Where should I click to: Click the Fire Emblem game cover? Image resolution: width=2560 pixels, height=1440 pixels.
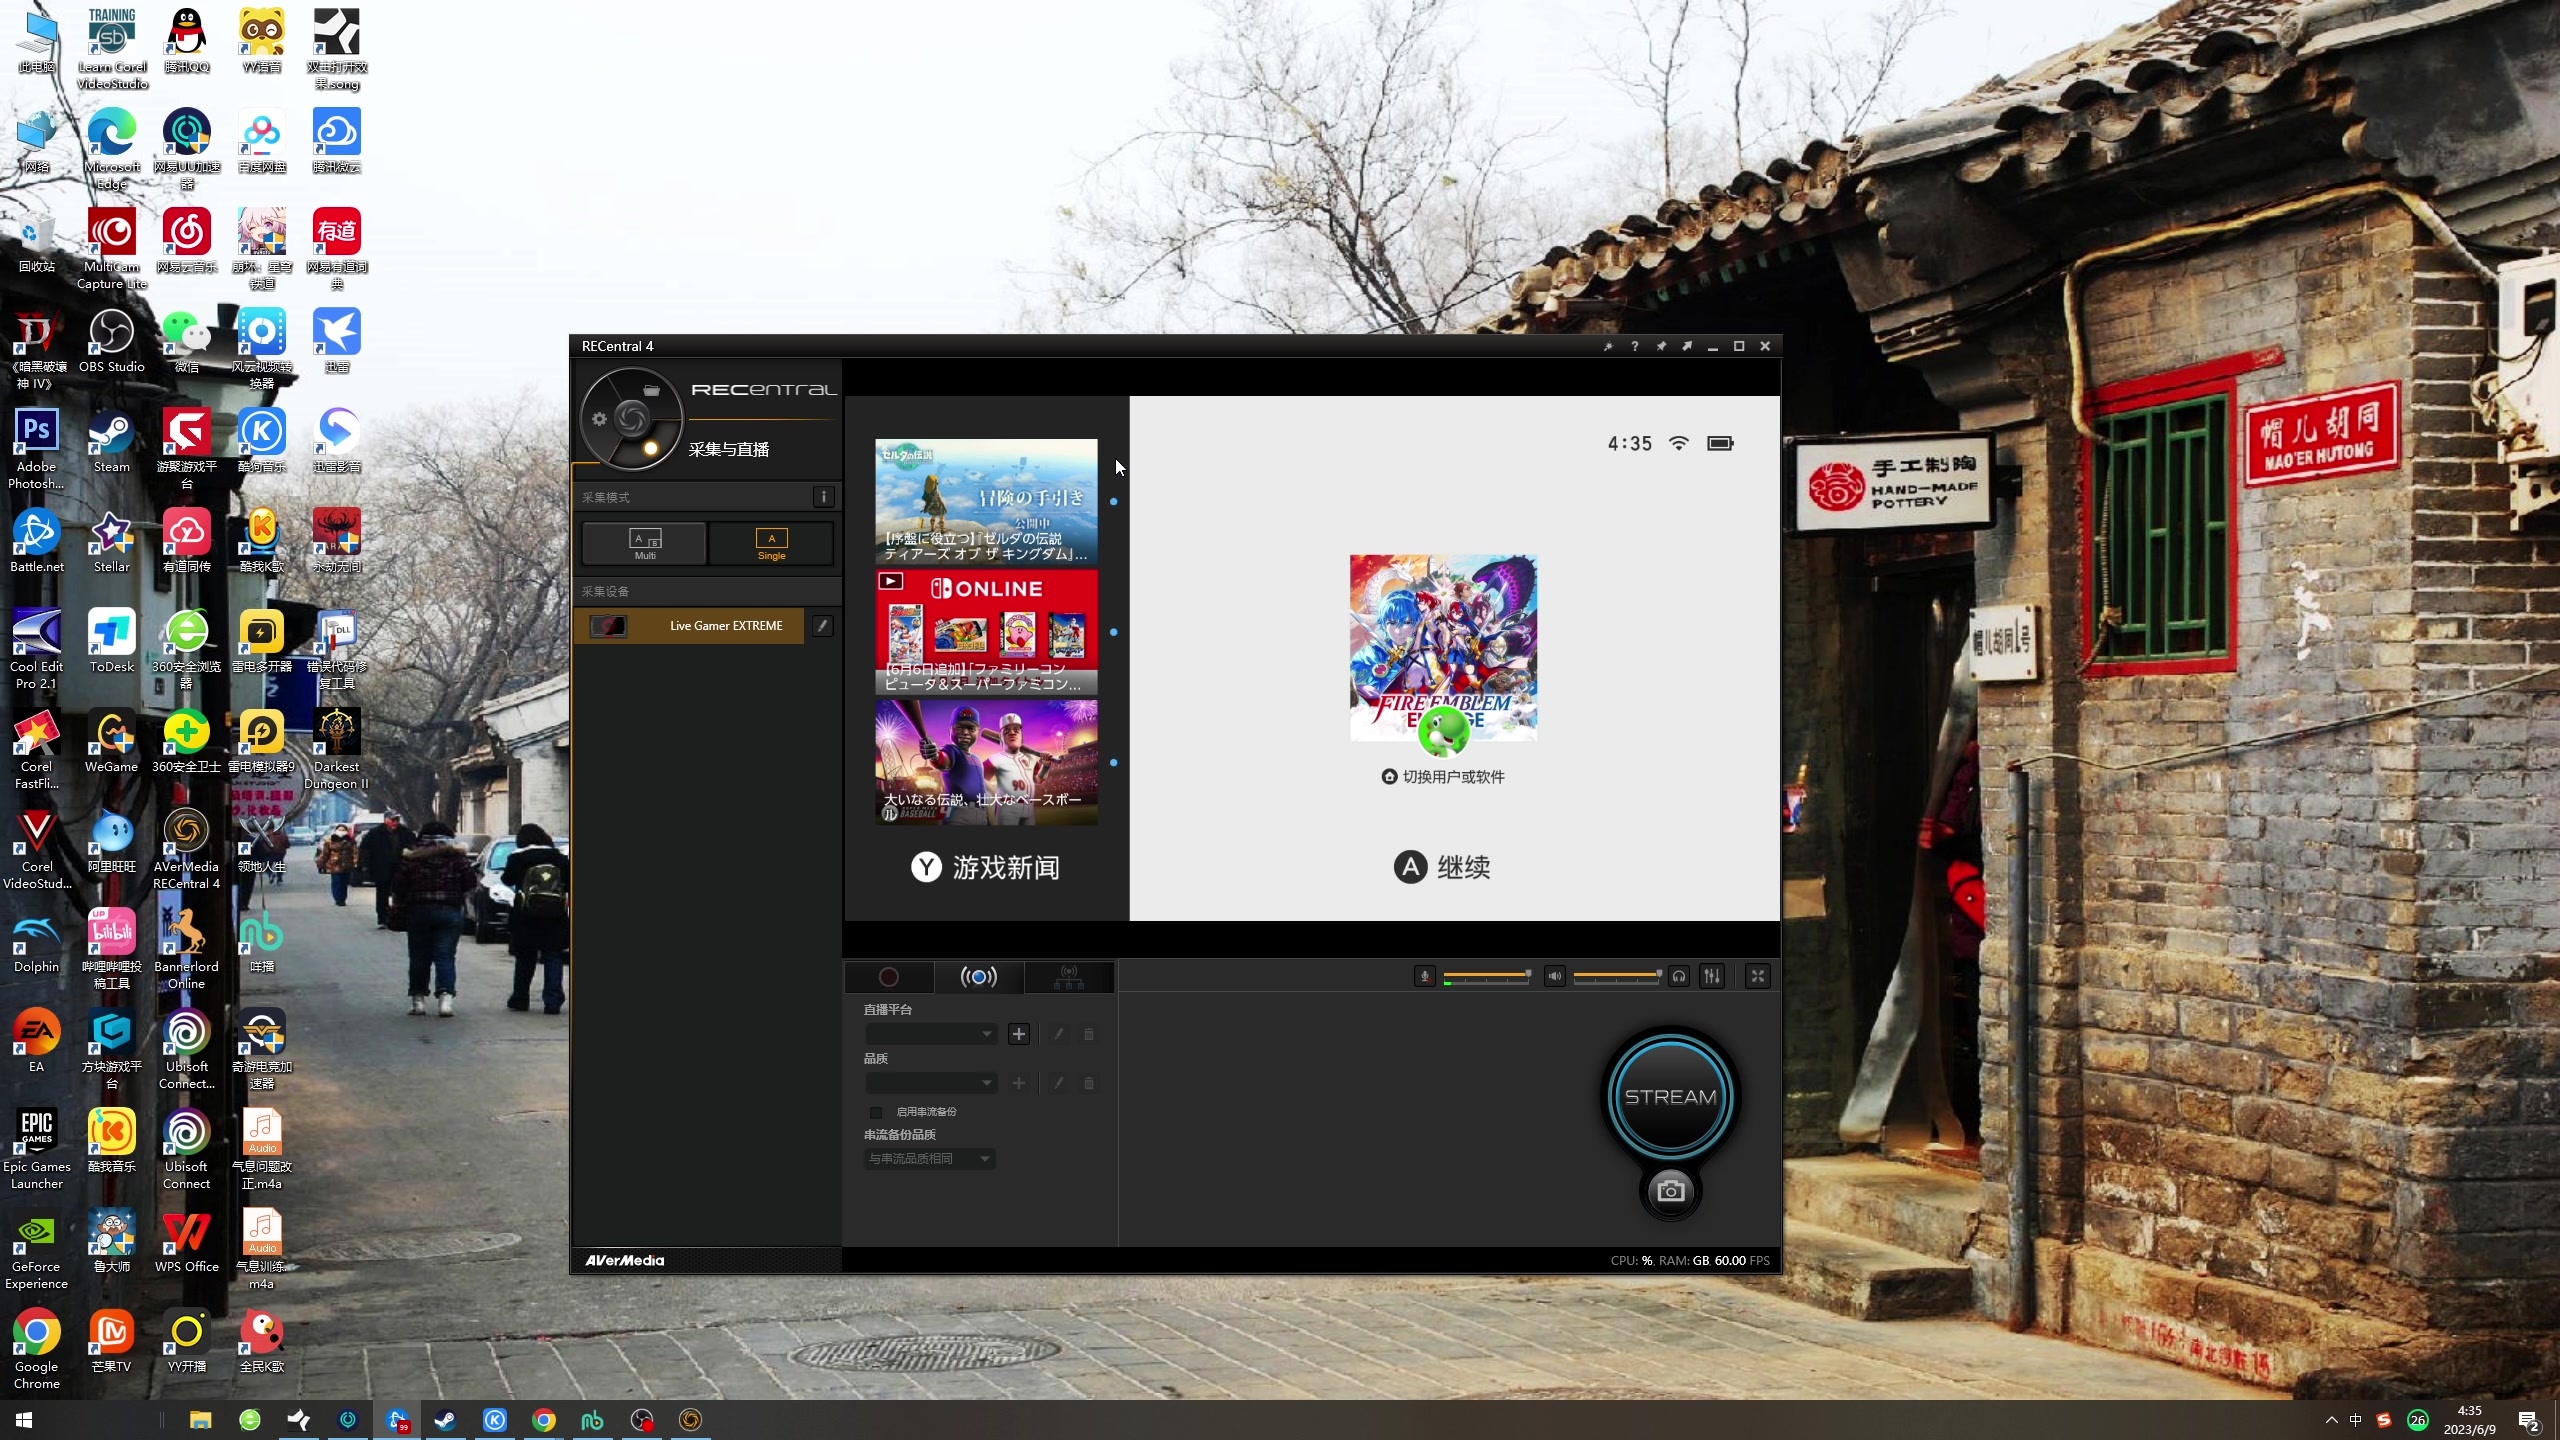point(1443,648)
